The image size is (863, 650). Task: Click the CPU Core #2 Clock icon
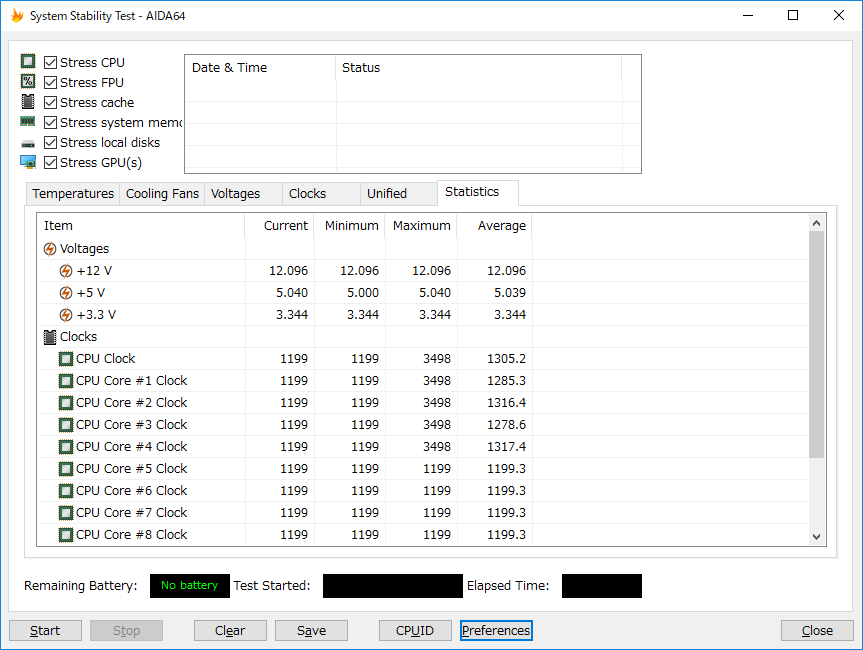(65, 403)
